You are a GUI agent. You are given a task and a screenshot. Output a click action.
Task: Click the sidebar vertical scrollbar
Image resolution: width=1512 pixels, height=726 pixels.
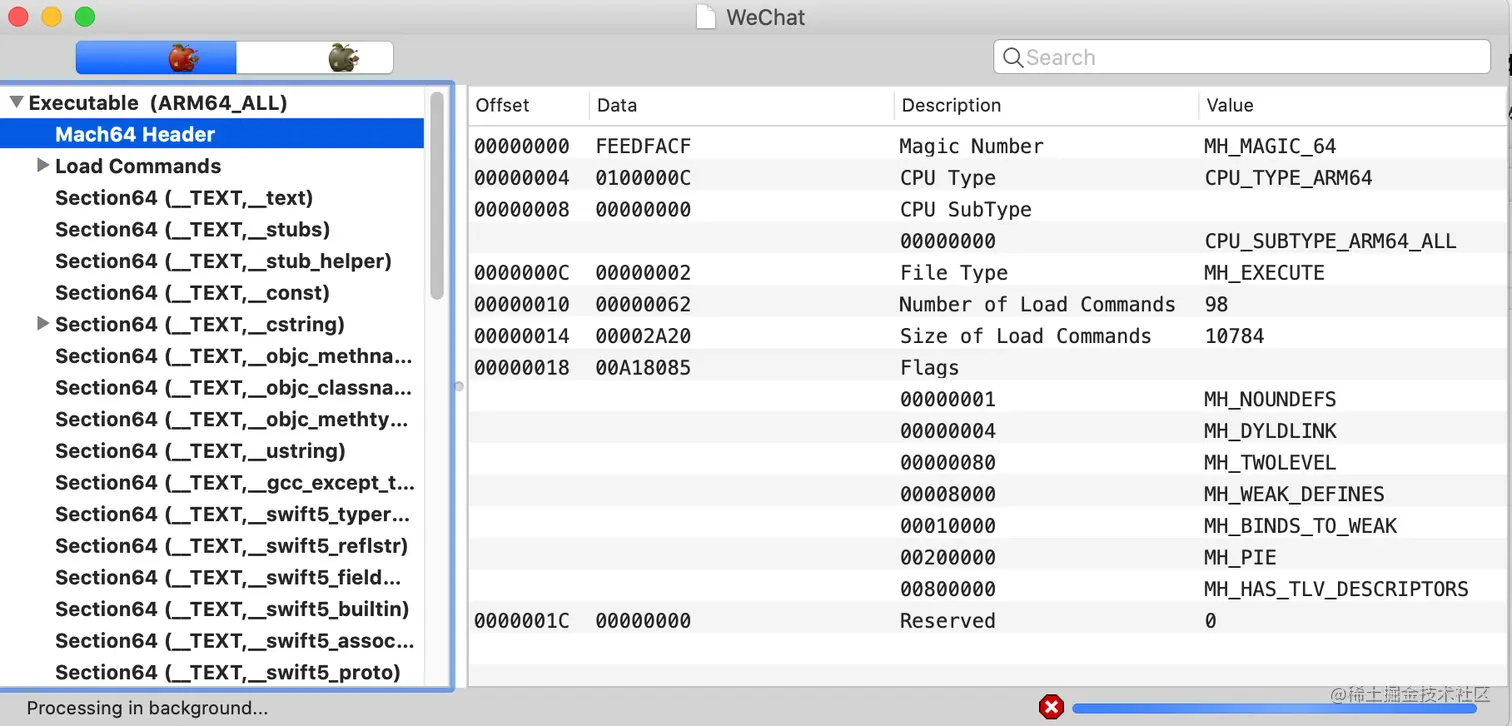(436, 195)
